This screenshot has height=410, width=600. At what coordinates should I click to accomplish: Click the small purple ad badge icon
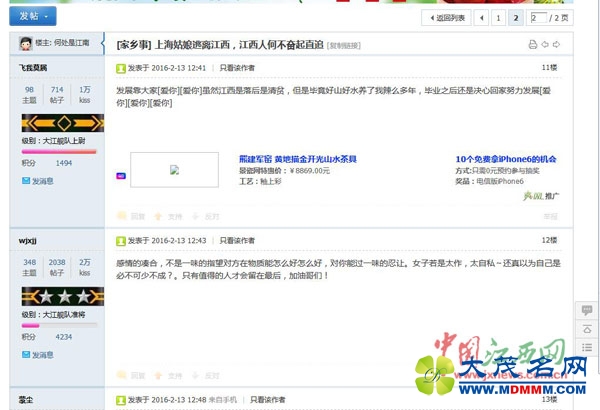pyautogui.click(x=121, y=176)
